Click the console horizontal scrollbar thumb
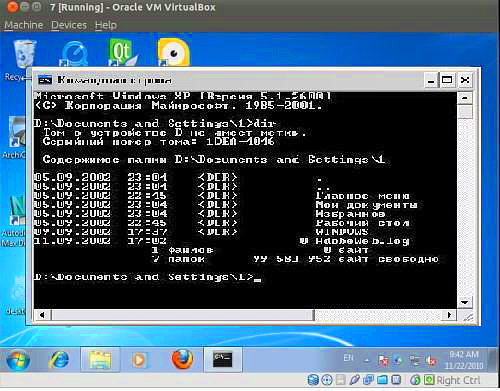 pos(182,315)
